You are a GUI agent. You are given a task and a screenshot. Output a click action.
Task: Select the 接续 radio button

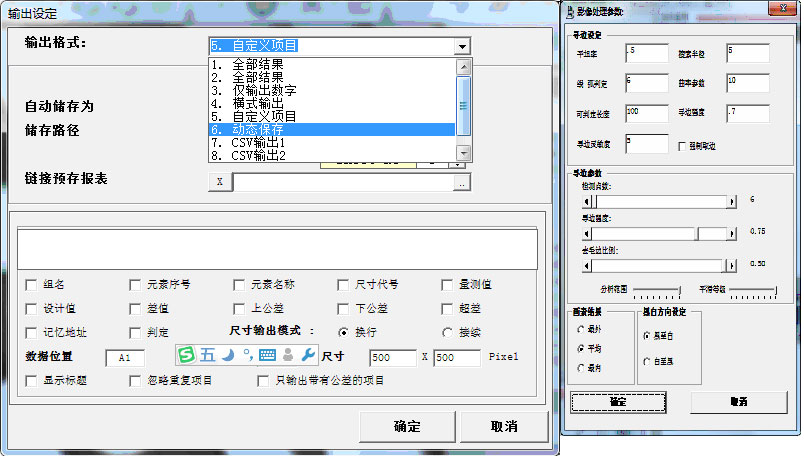point(448,332)
